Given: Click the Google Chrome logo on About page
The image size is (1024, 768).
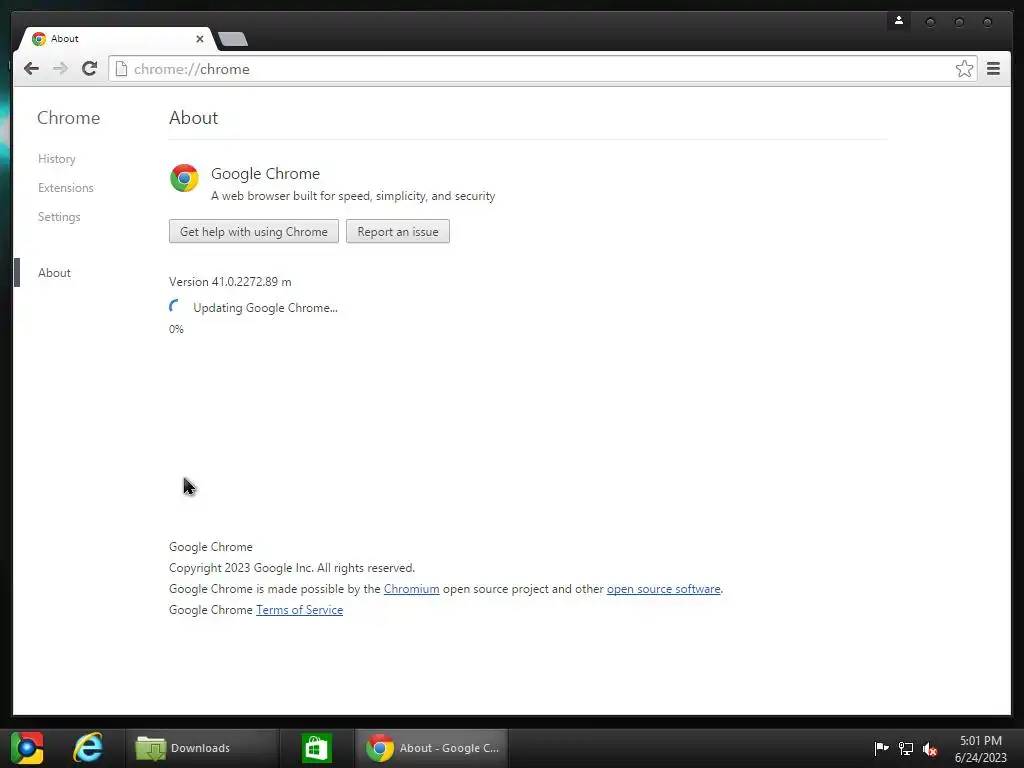Looking at the screenshot, I should pos(184,178).
